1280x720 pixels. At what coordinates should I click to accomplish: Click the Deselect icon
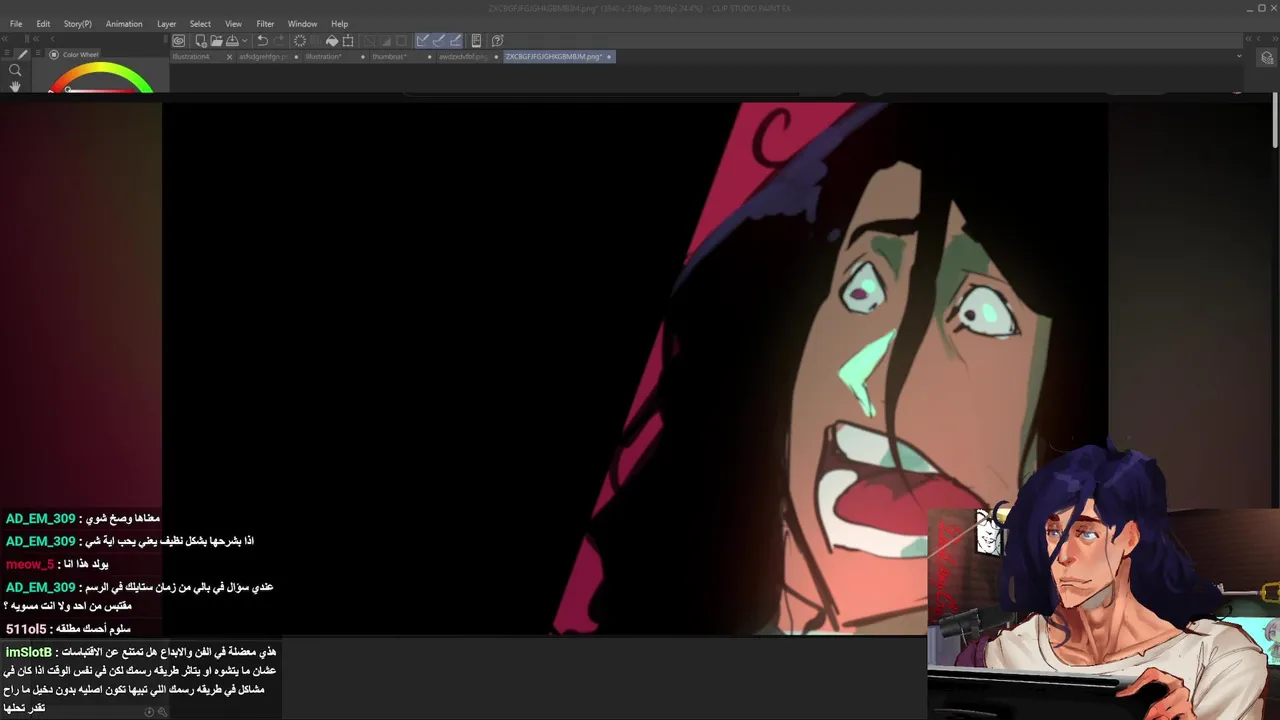(x=369, y=41)
